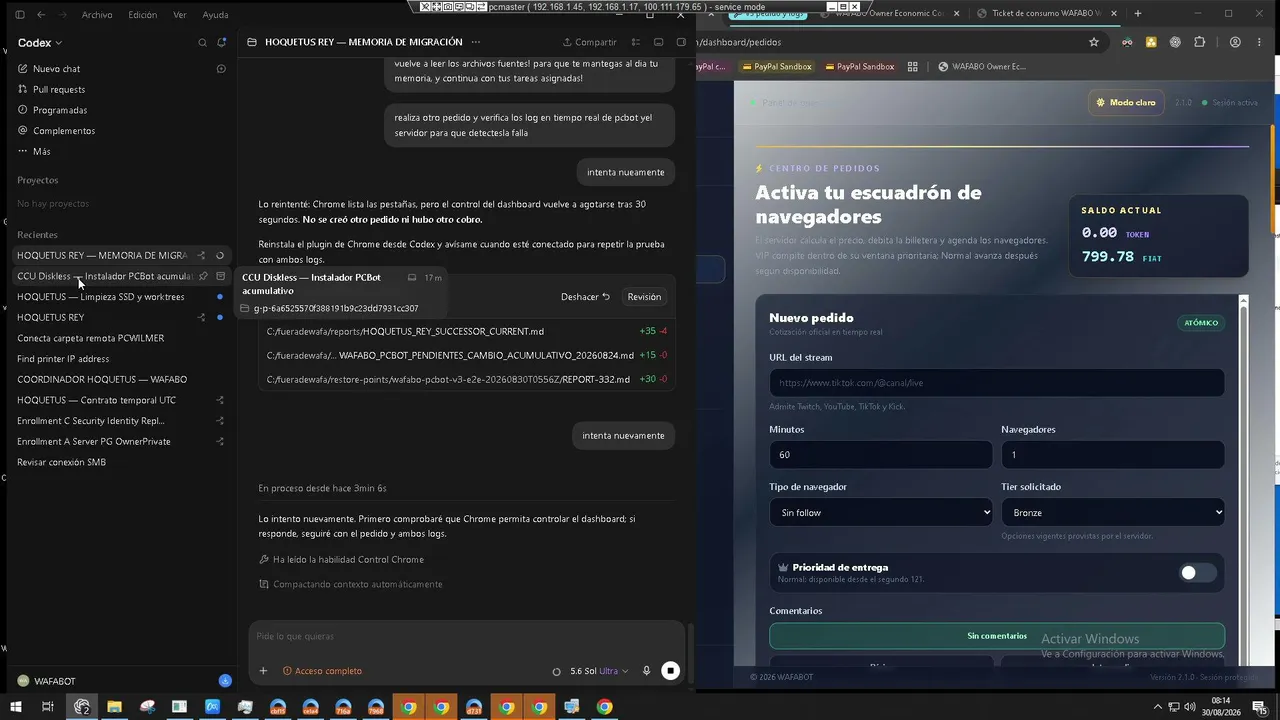Click the list-view icon next to Compartir
The height and width of the screenshot is (720, 1280).
636,42
